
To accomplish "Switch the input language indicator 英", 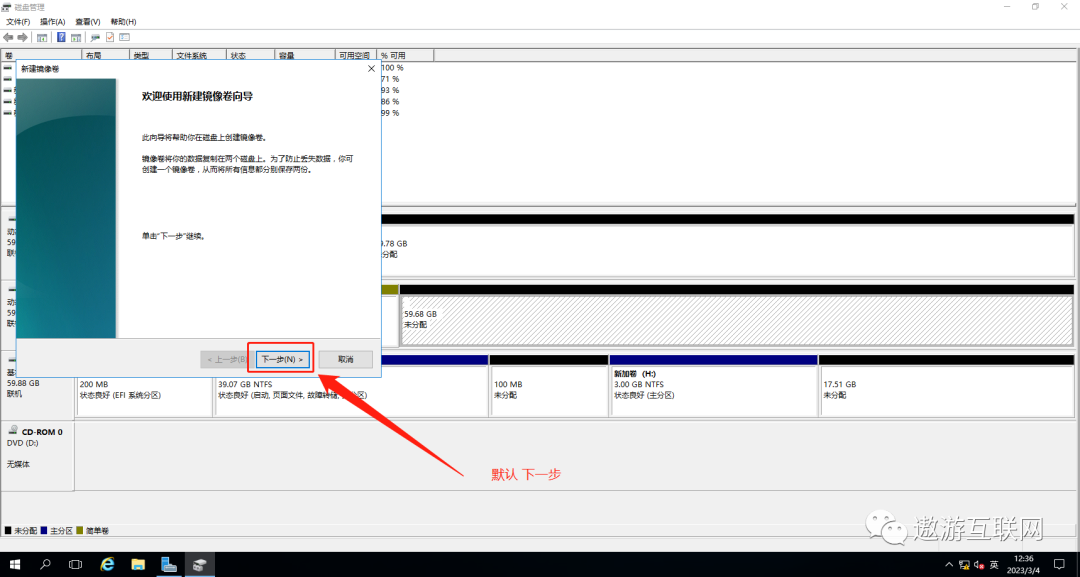I will [x=995, y=565].
